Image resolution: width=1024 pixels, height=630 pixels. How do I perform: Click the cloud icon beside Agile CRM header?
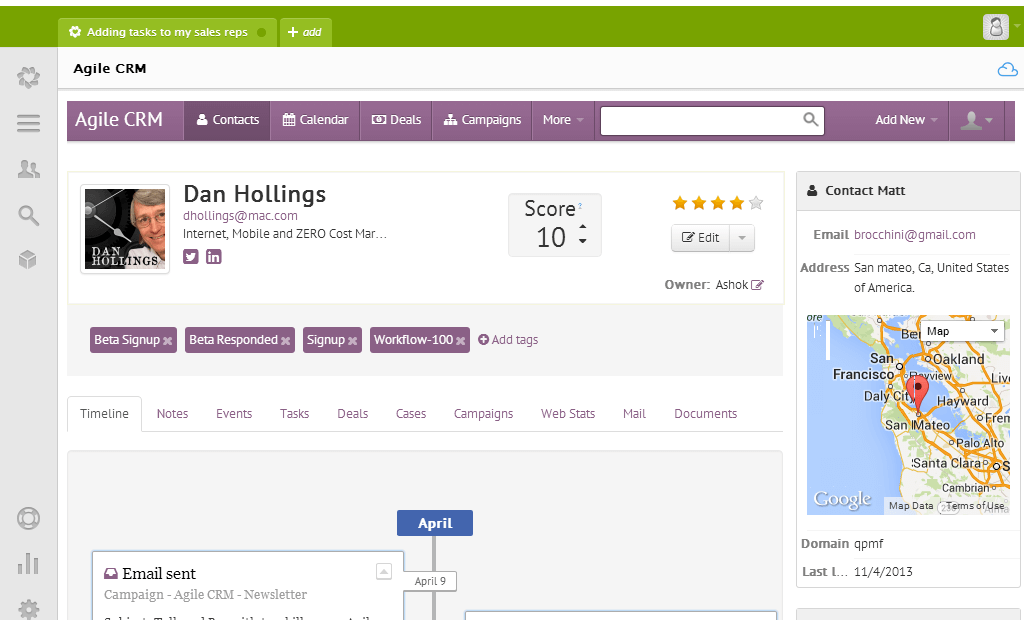point(1007,69)
